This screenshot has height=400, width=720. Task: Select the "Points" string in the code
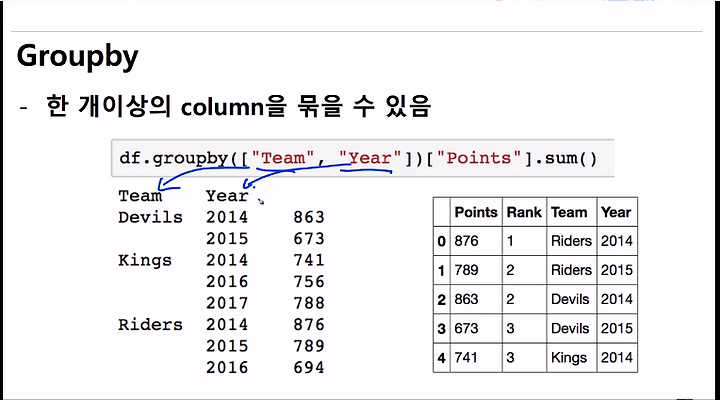tap(479, 158)
